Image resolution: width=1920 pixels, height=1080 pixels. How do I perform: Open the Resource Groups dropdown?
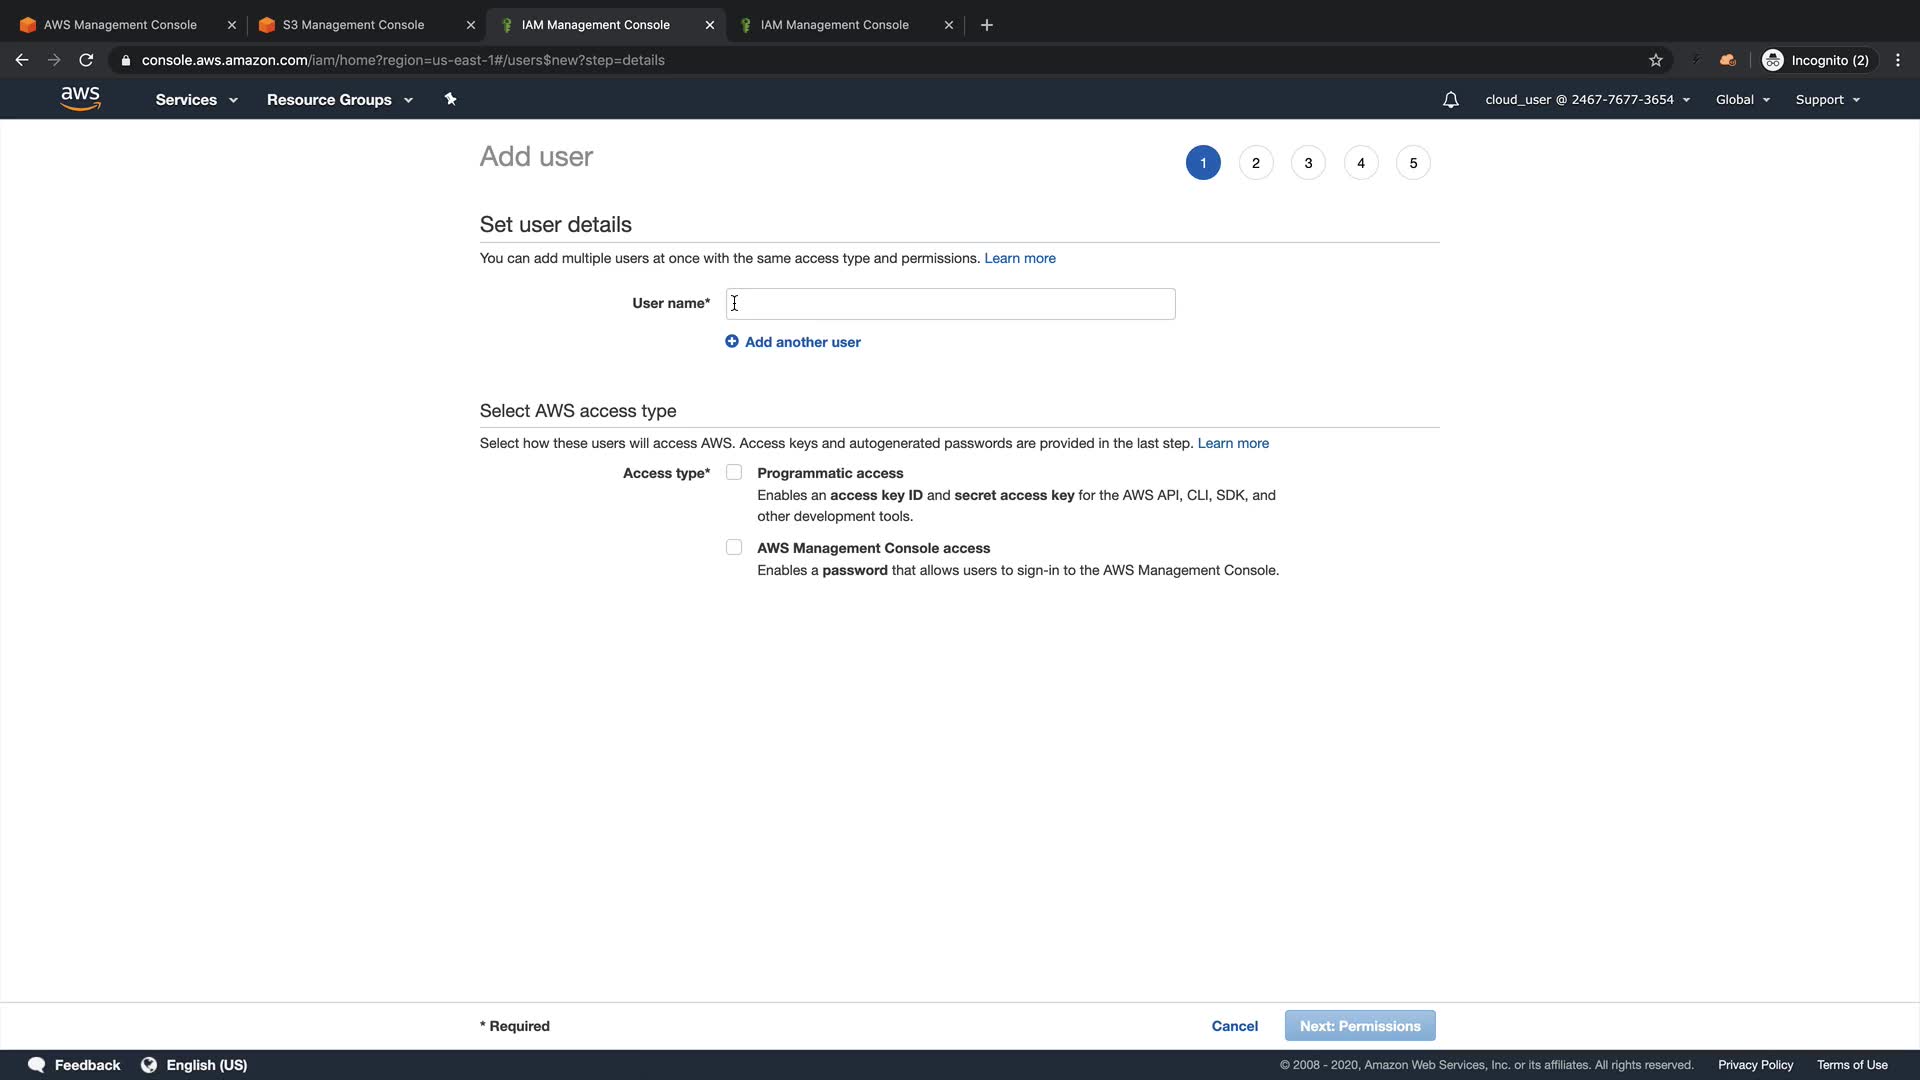point(339,100)
